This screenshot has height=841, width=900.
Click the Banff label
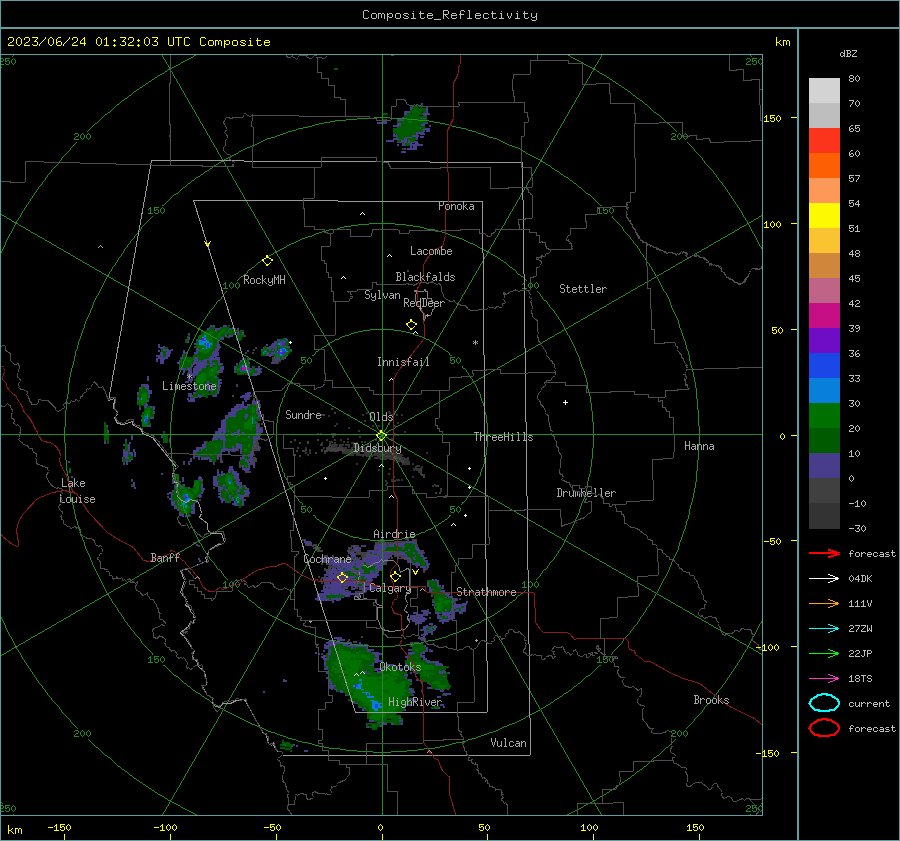click(x=165, y=557)
